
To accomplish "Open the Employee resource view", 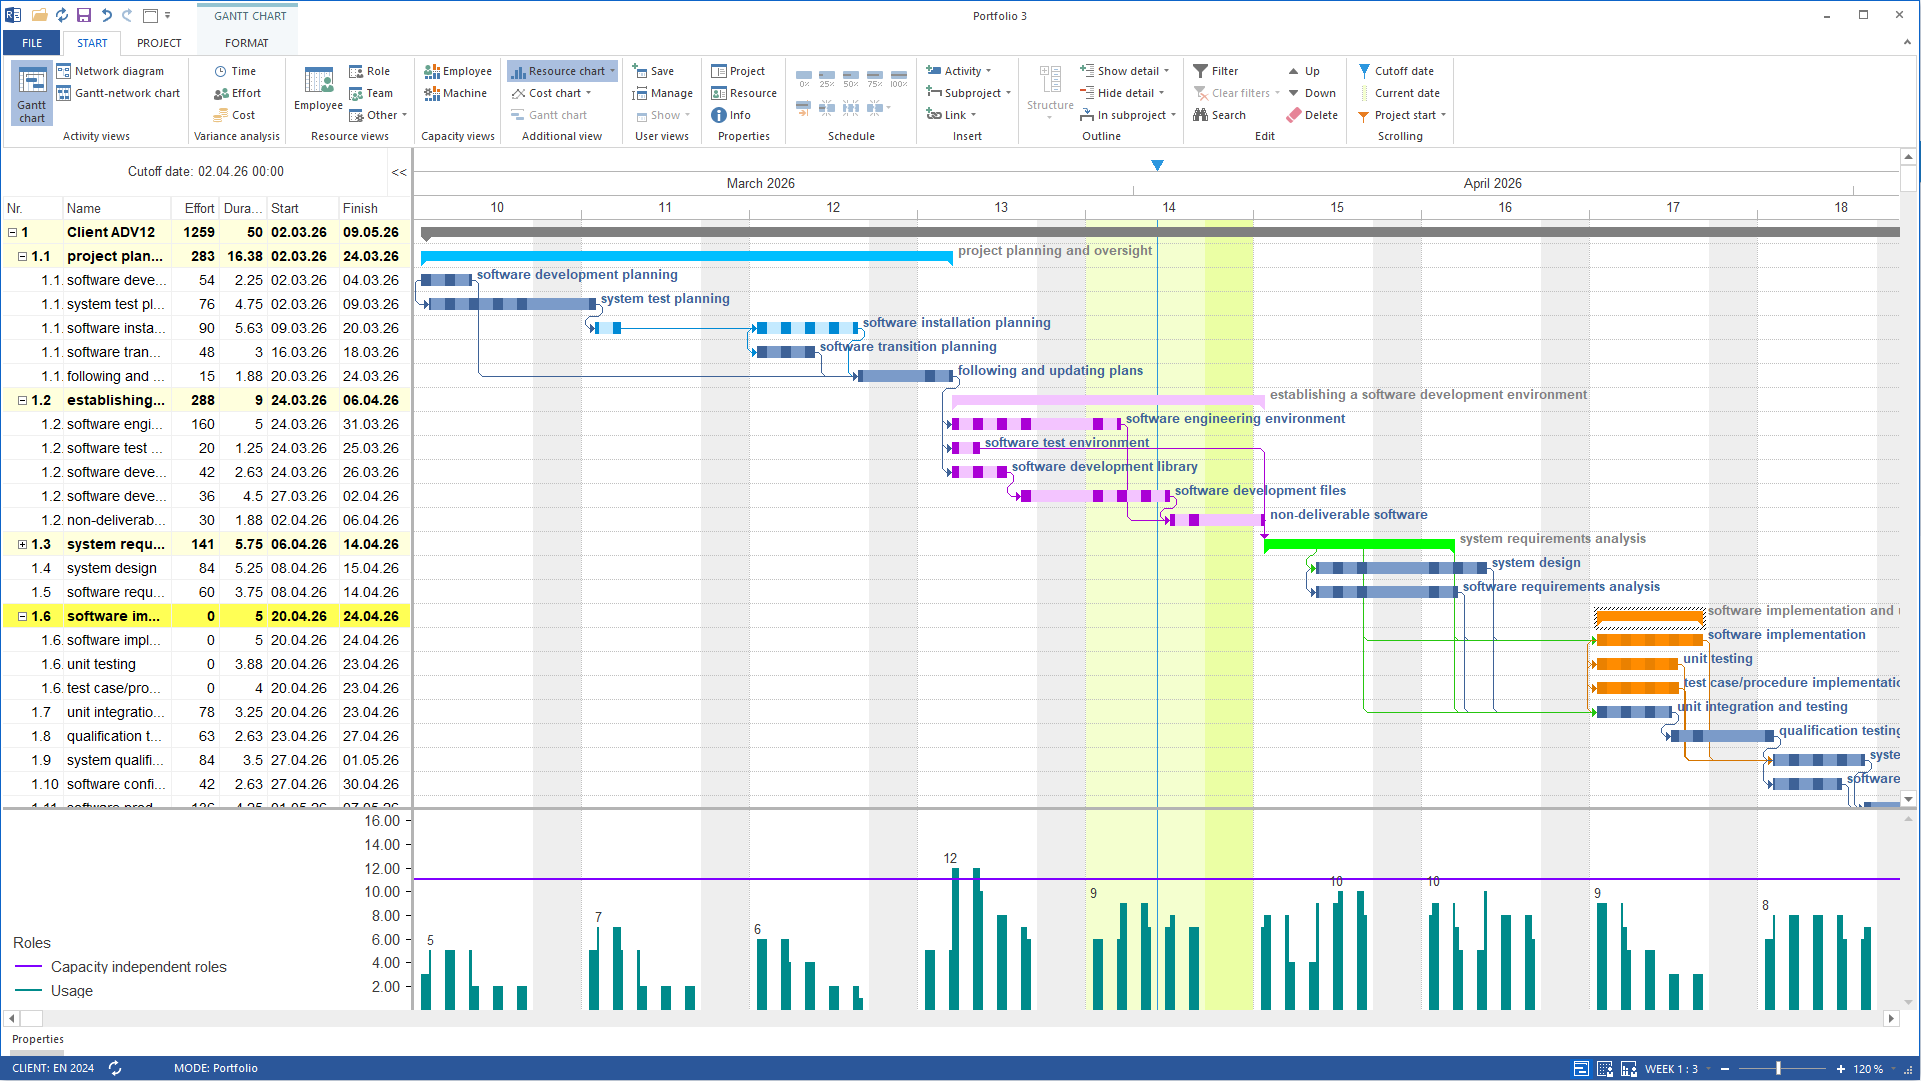I will coord(318,90).
